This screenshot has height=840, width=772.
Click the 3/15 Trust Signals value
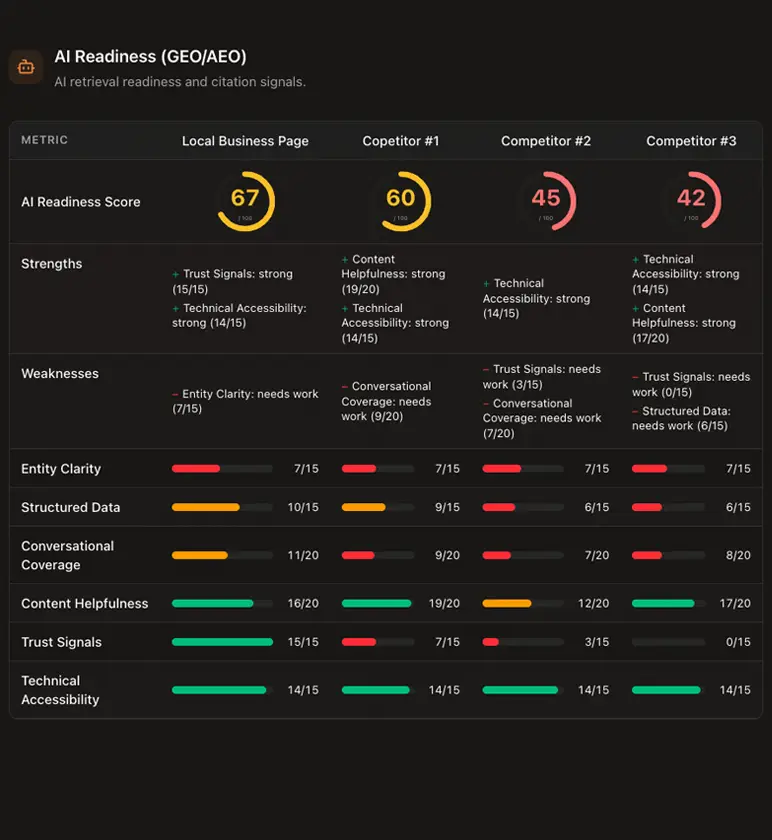coord(597,642)
